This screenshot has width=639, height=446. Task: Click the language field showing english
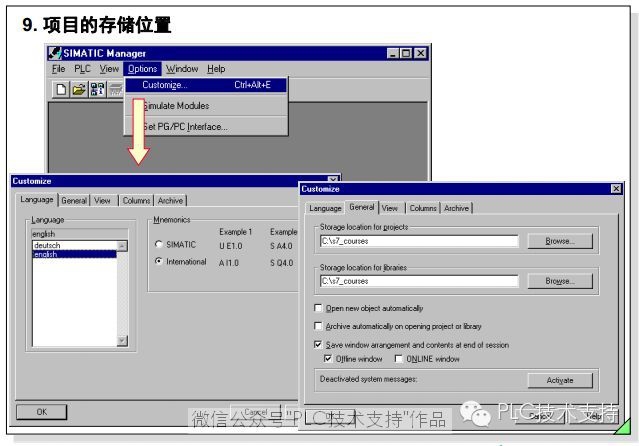tap(80, 234)
